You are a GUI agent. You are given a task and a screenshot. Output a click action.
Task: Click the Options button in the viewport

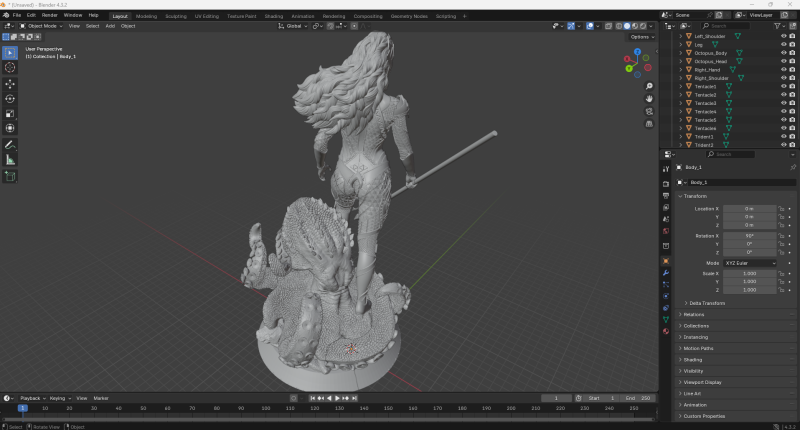[x=642, y=37]
